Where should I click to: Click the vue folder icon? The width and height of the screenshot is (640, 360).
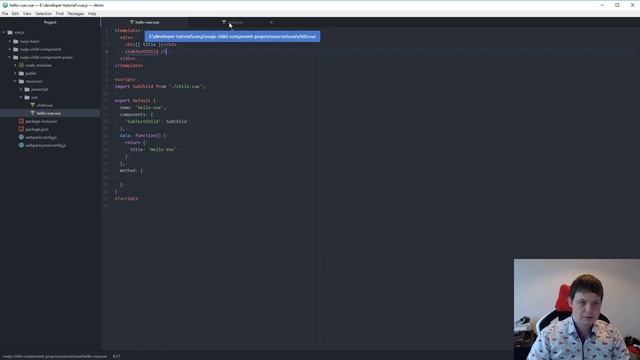click(x=27, y=97)
